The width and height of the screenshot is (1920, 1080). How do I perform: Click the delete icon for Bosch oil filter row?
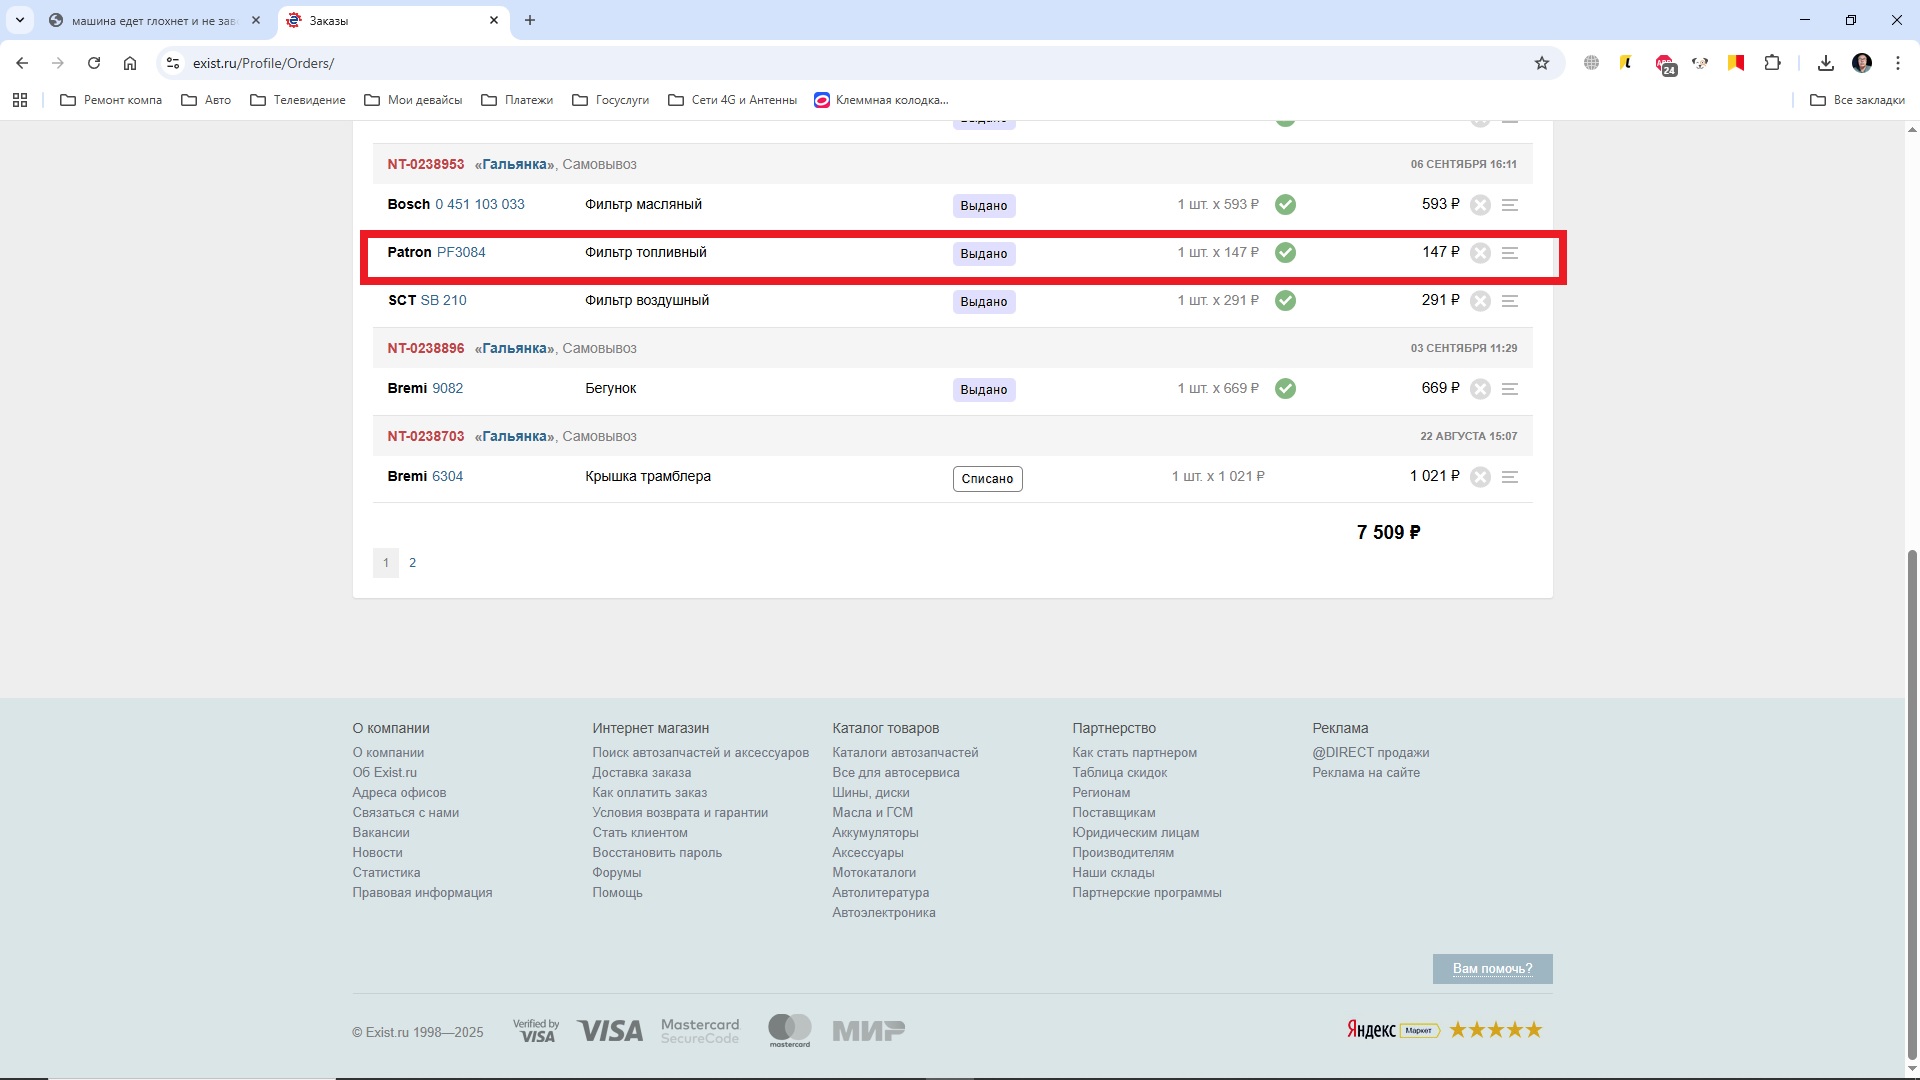pyautogui.click(x=1481, y=205)
